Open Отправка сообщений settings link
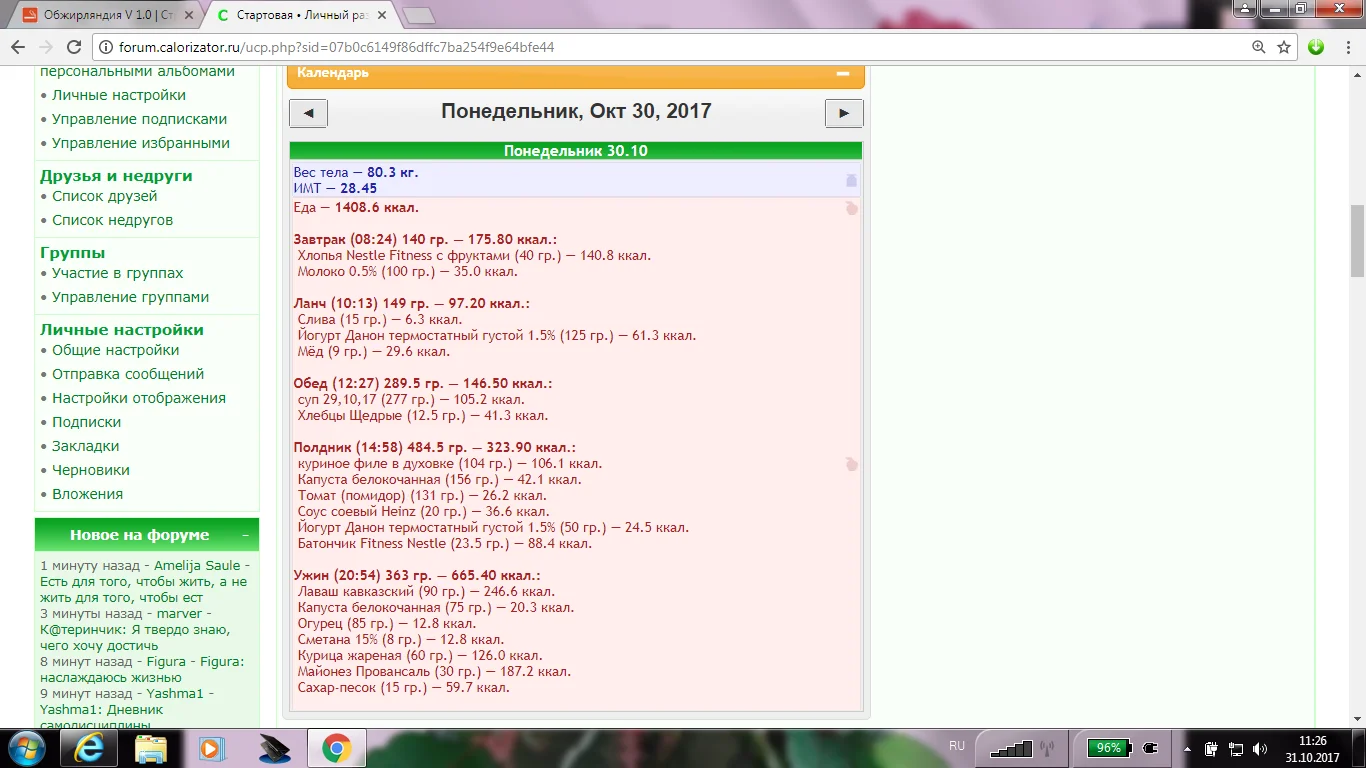Viewport: 1366px width, 768px height. (128, 374)
